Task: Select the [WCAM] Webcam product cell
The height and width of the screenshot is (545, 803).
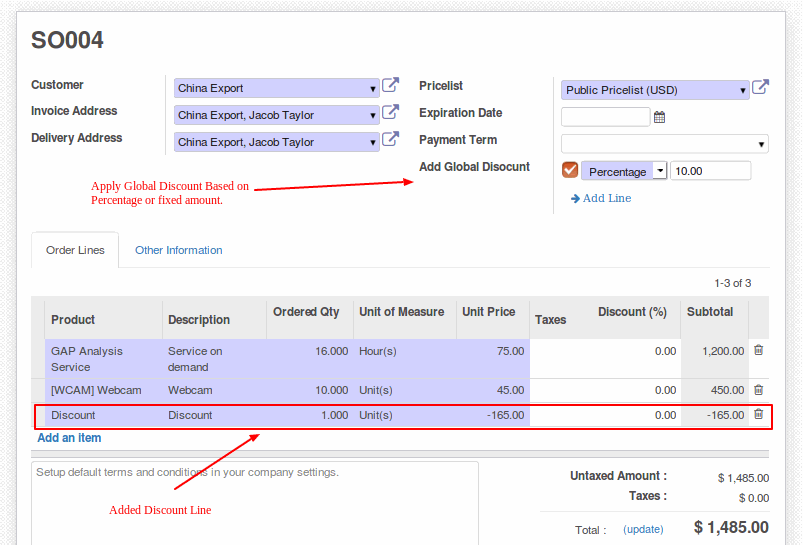Action: coord(103,390)
